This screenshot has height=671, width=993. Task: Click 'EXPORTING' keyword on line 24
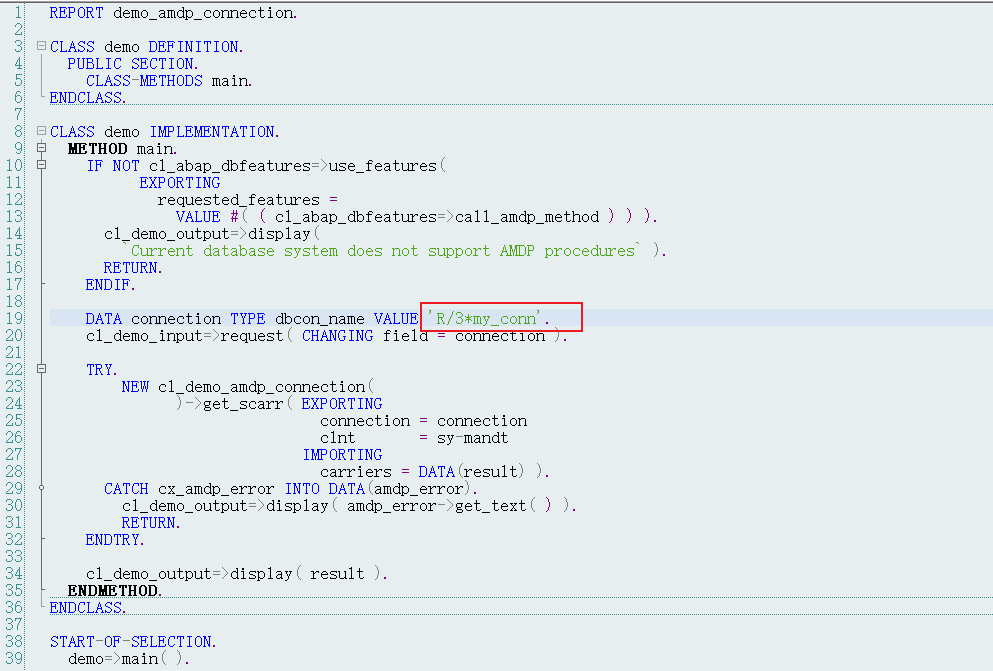coord(342,404)
